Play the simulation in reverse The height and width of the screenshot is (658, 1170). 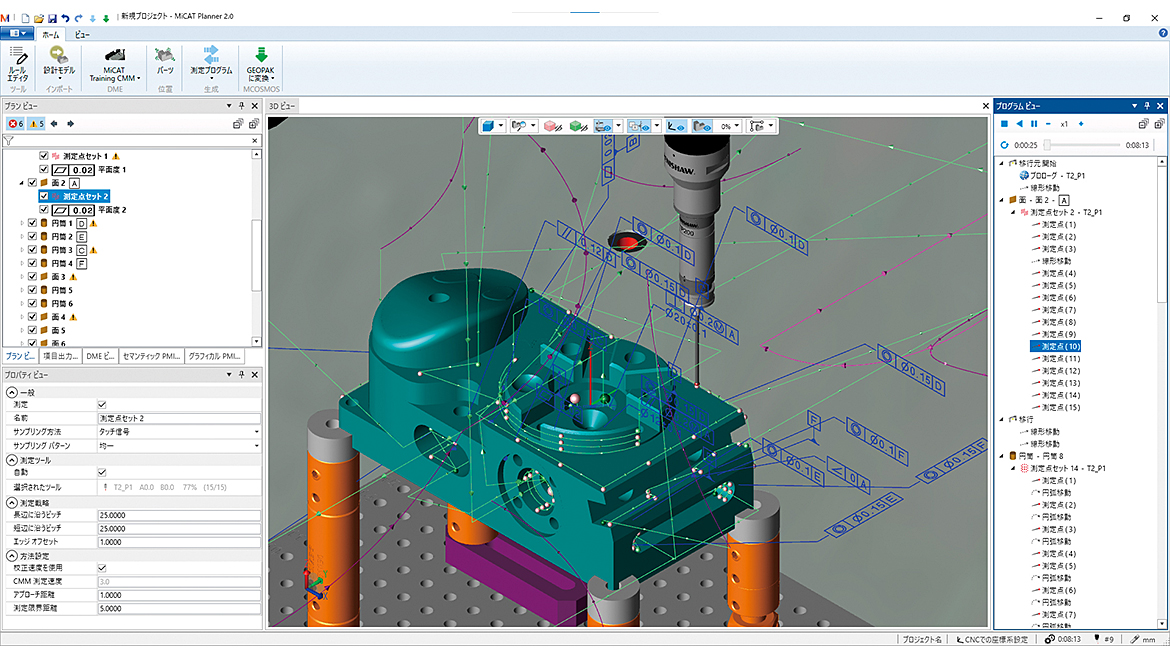[x=1019, y=124]
